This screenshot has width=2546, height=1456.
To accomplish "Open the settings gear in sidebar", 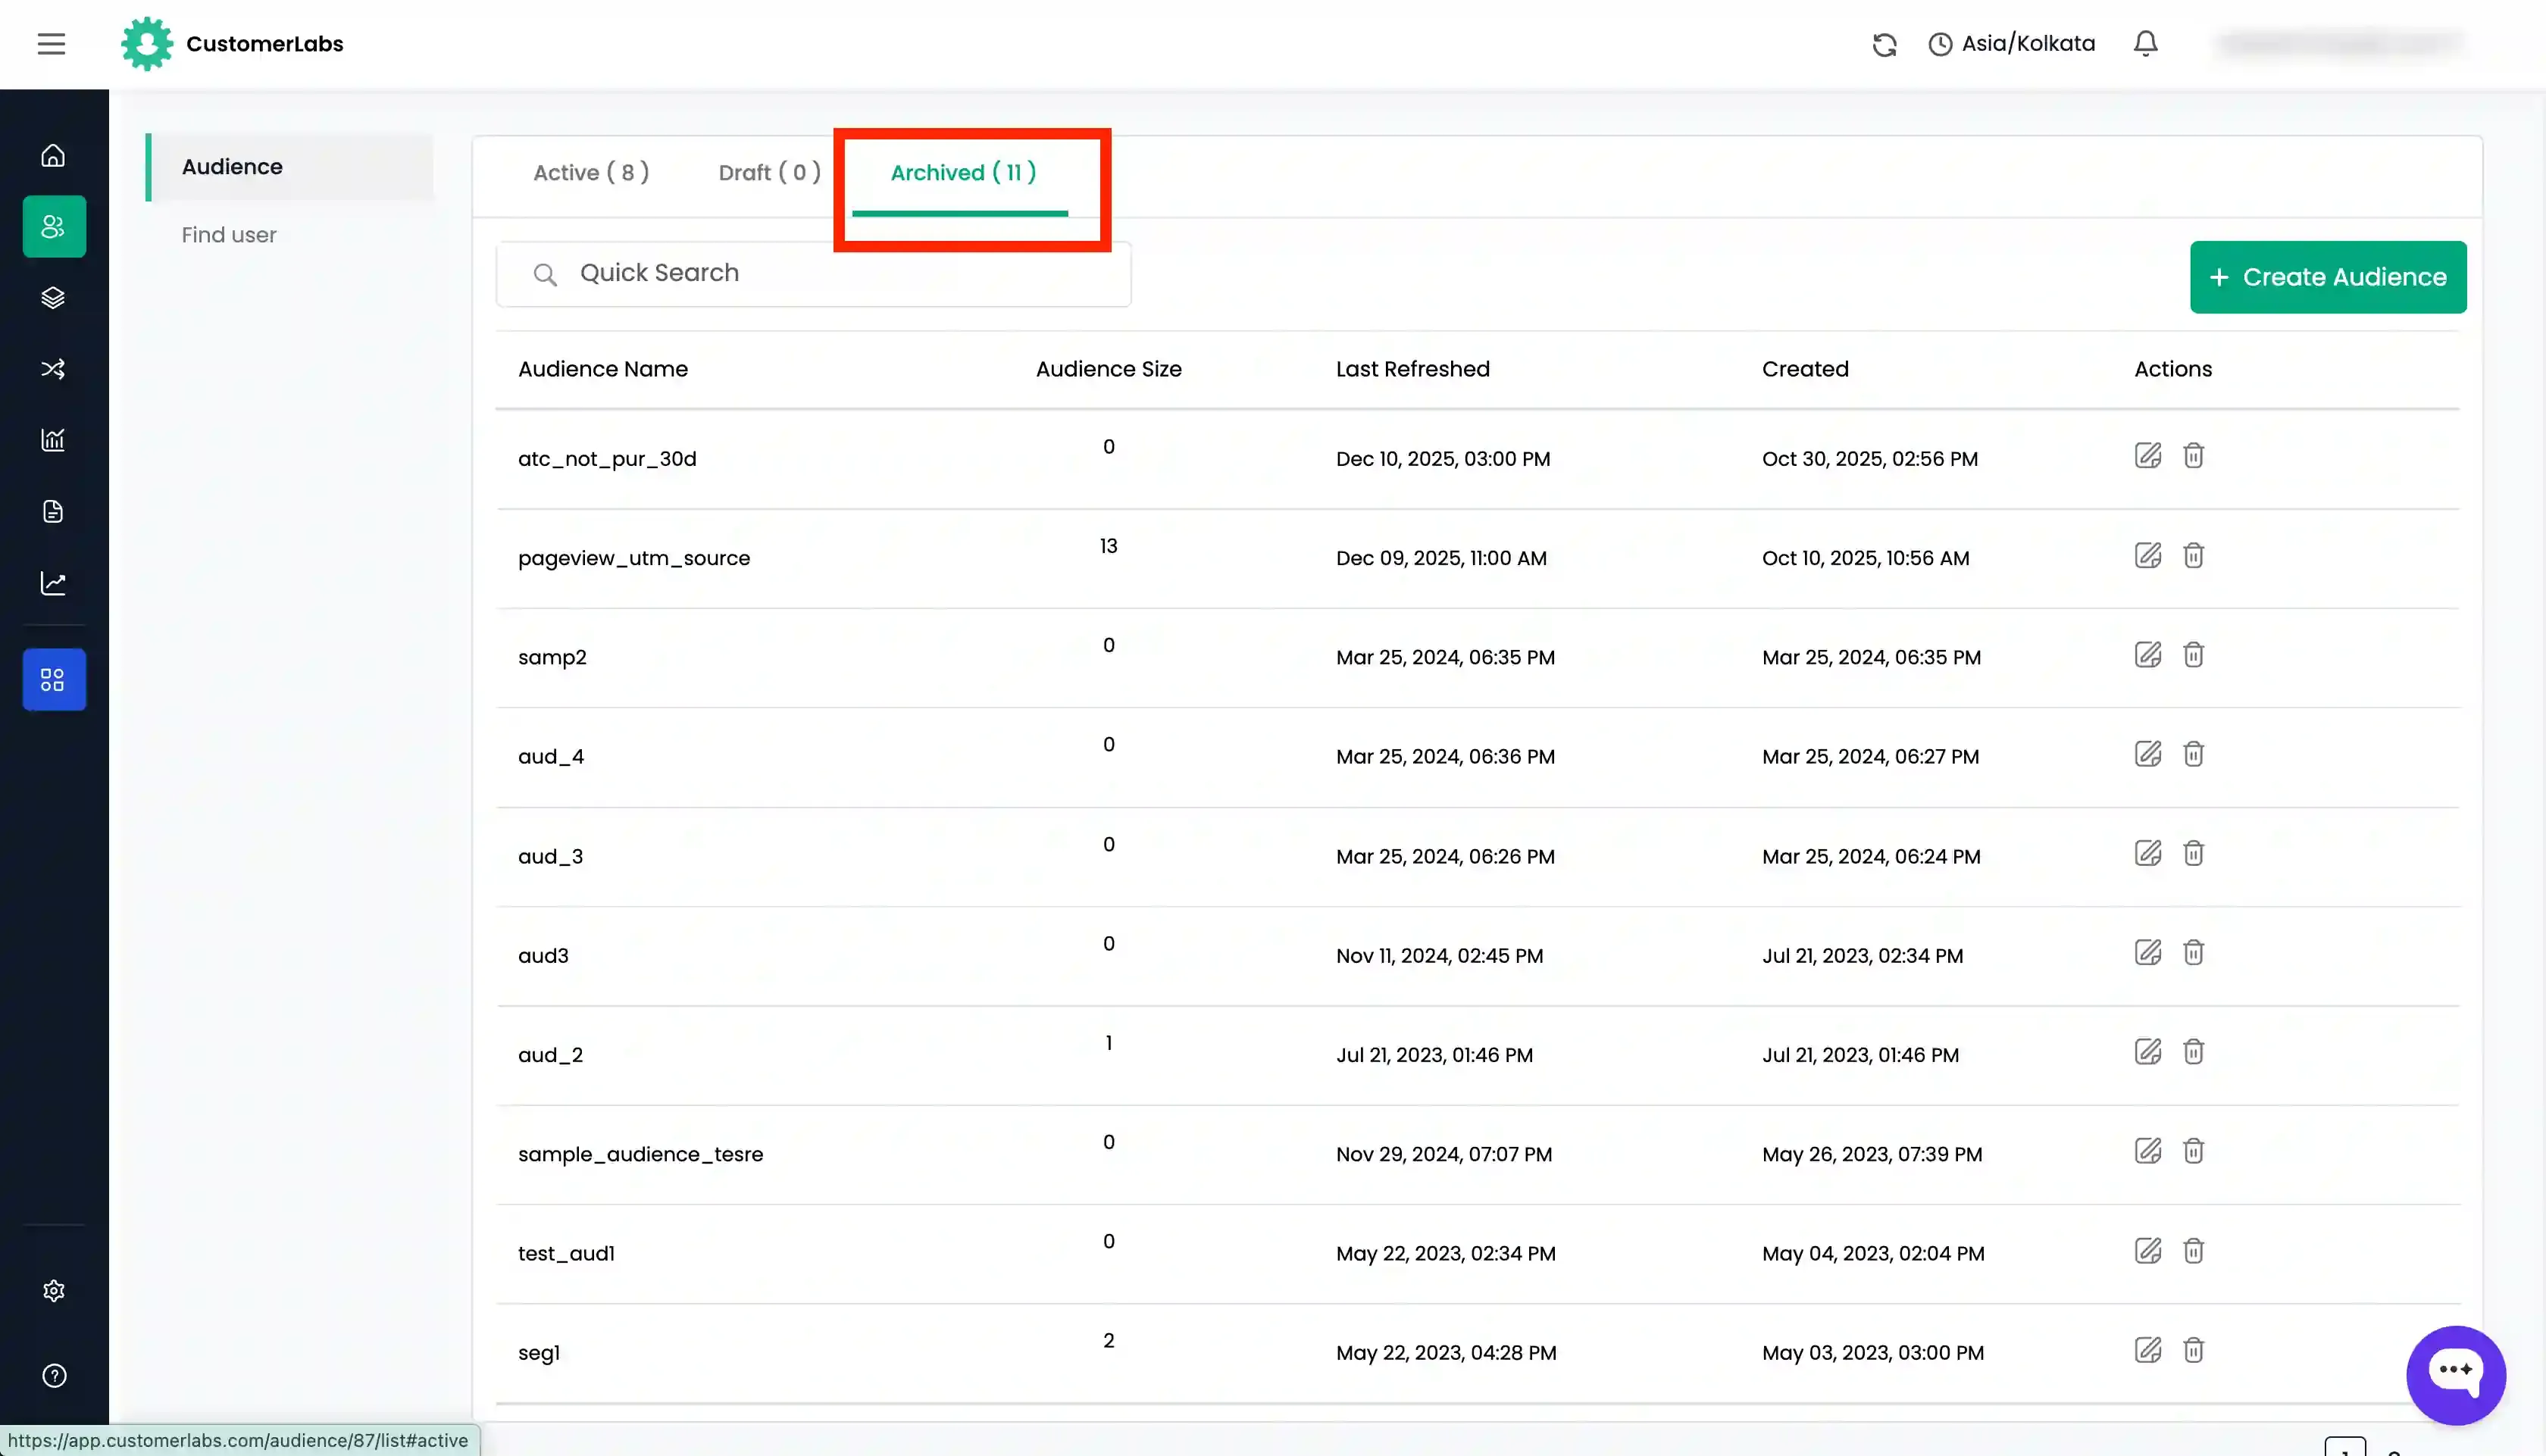I will tap(54, 1291).
